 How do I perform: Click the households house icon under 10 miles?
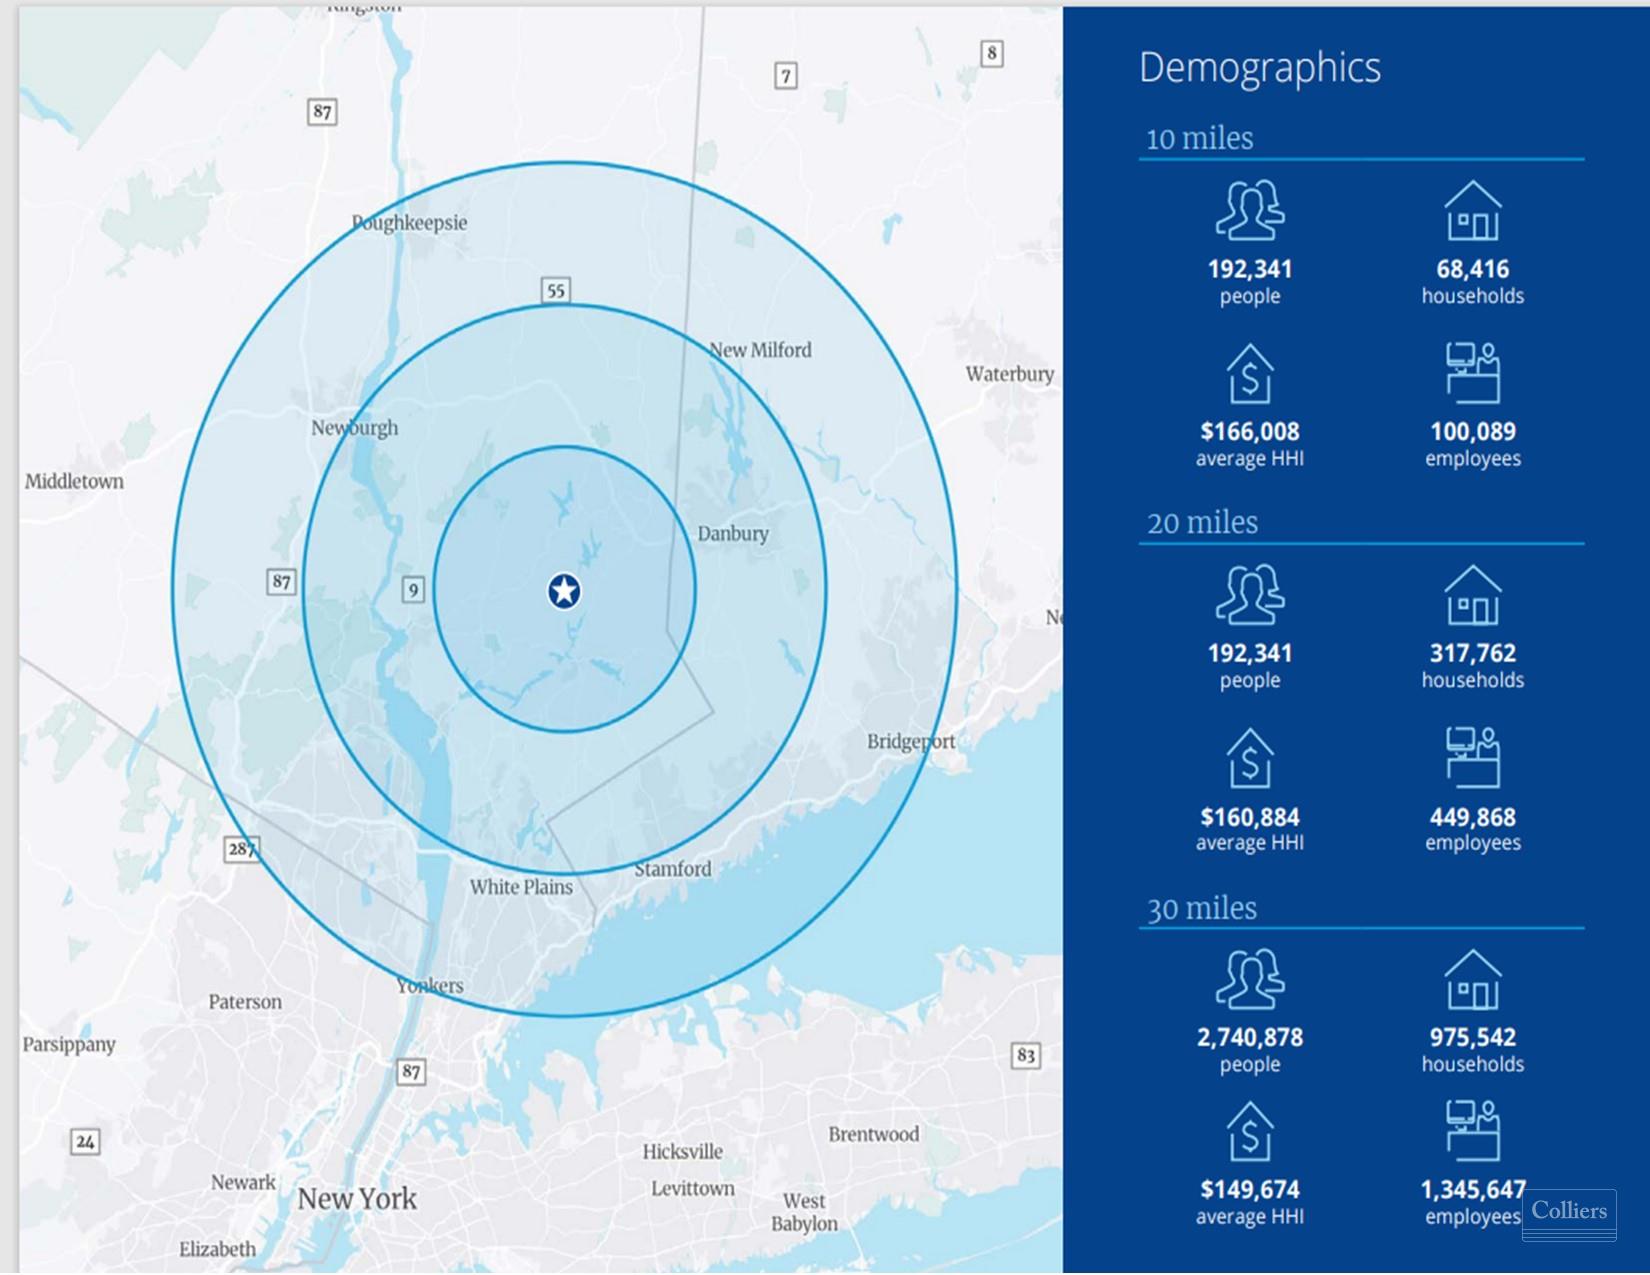(x=1472, y=211)
